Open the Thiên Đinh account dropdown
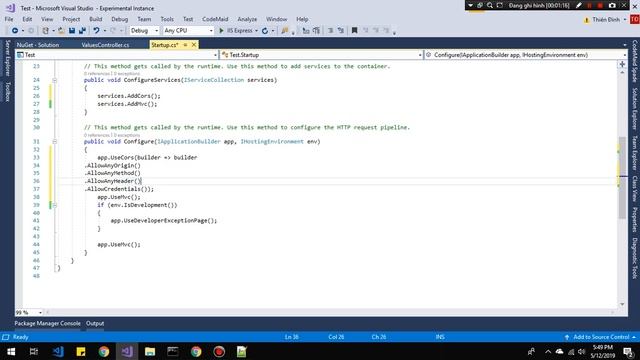The width and height of the screenshot is (640, 360). click(x=609, y=20)
